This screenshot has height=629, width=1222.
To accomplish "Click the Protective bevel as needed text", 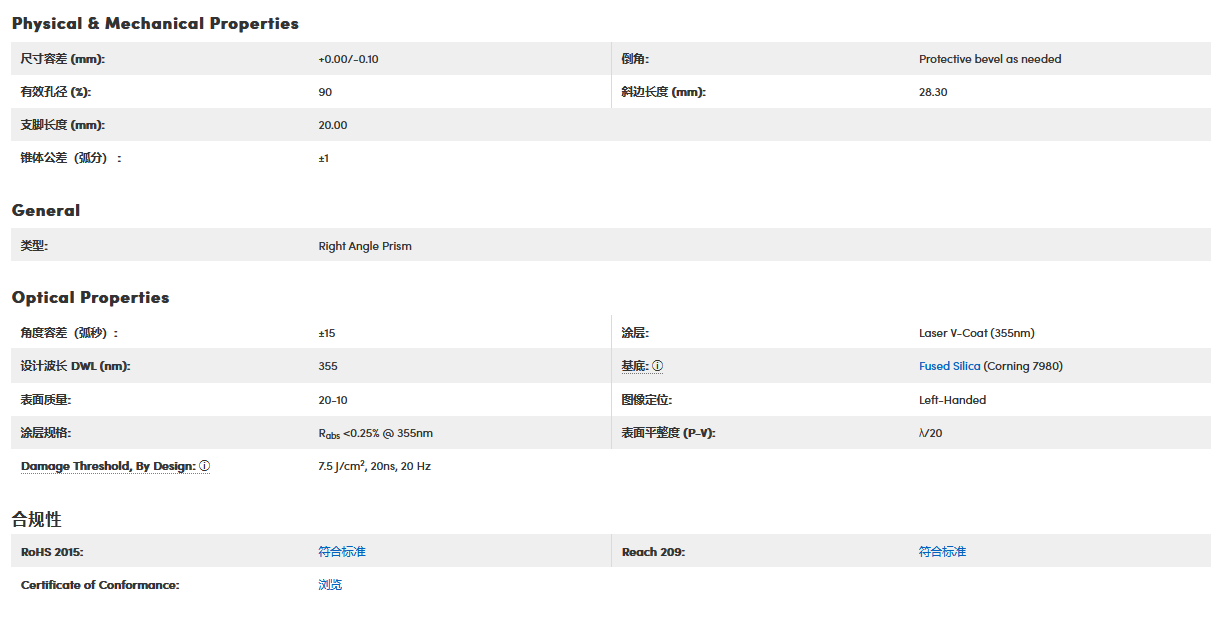I will [990, 59].
